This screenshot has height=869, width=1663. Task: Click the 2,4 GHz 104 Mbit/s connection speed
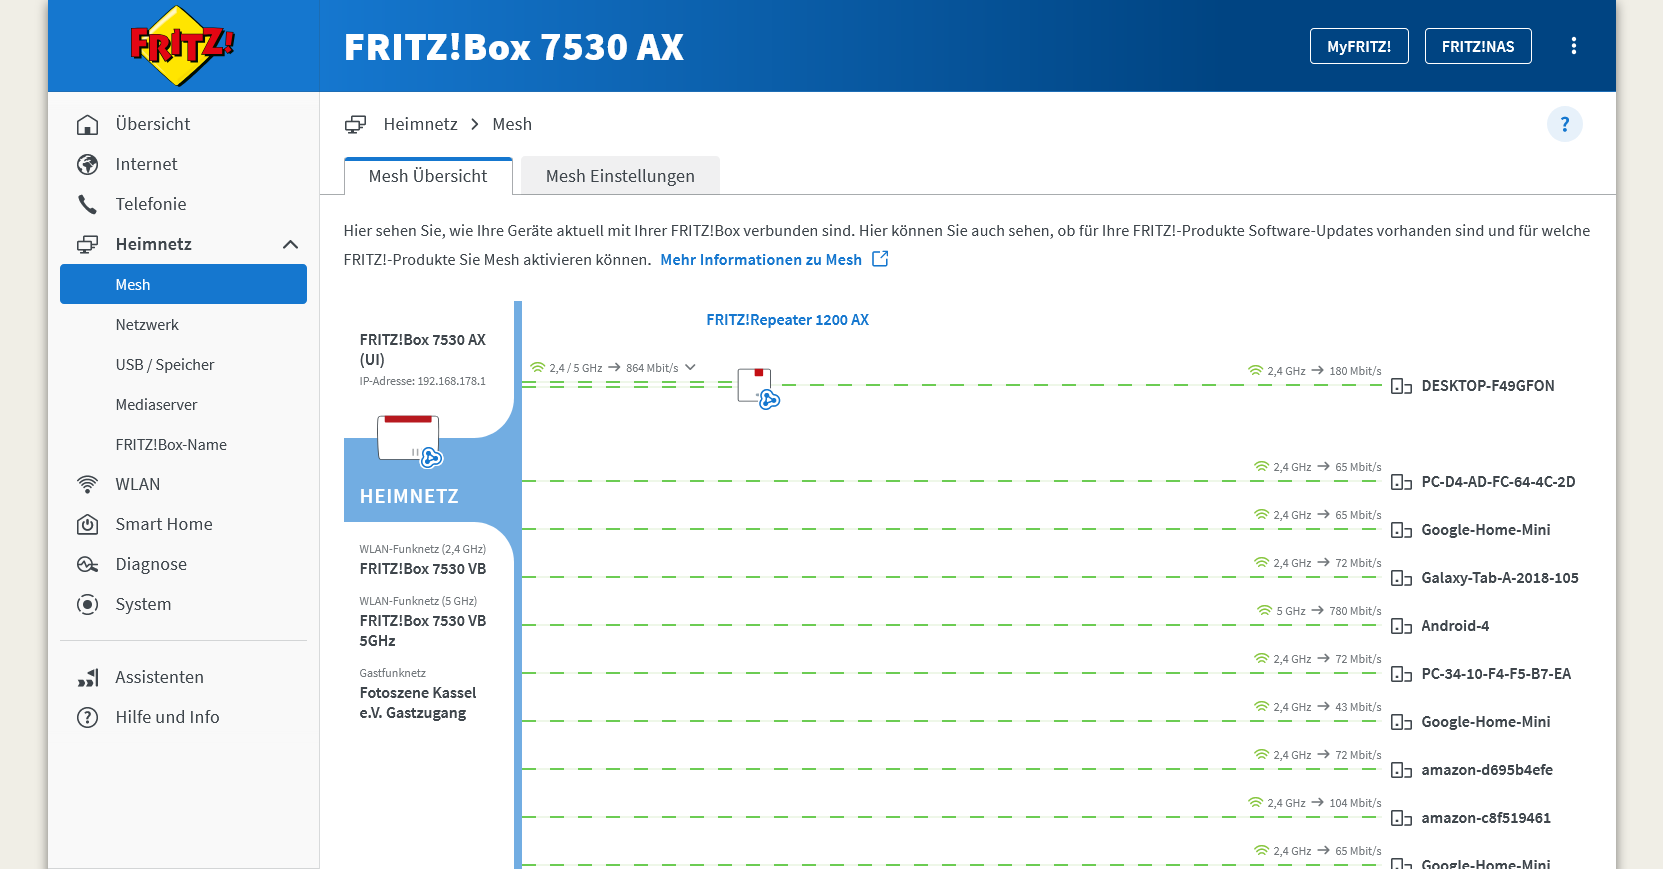[x=1314, y=803]
